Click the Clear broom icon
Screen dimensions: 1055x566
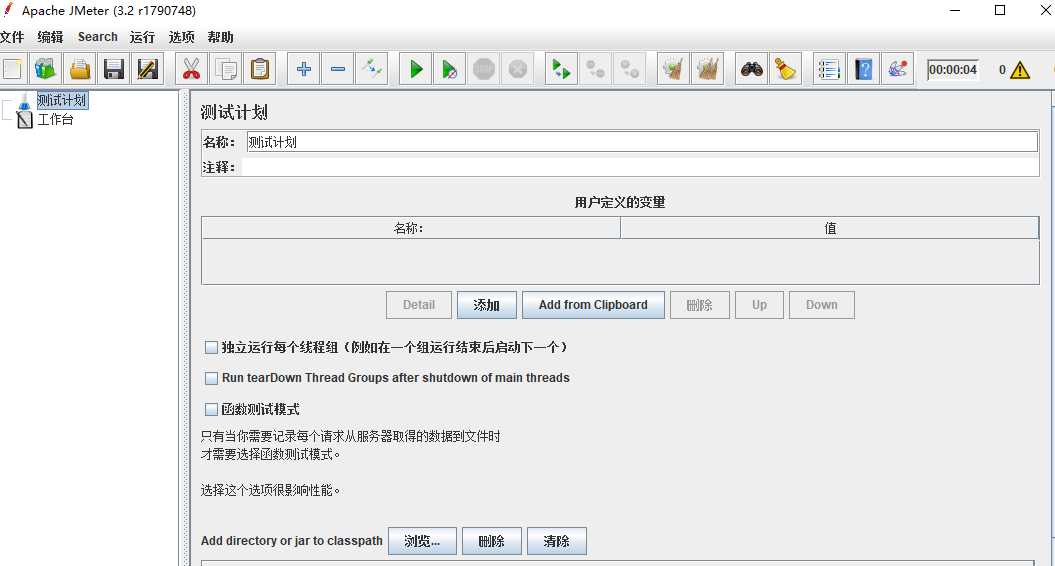(x=674, y=69)
